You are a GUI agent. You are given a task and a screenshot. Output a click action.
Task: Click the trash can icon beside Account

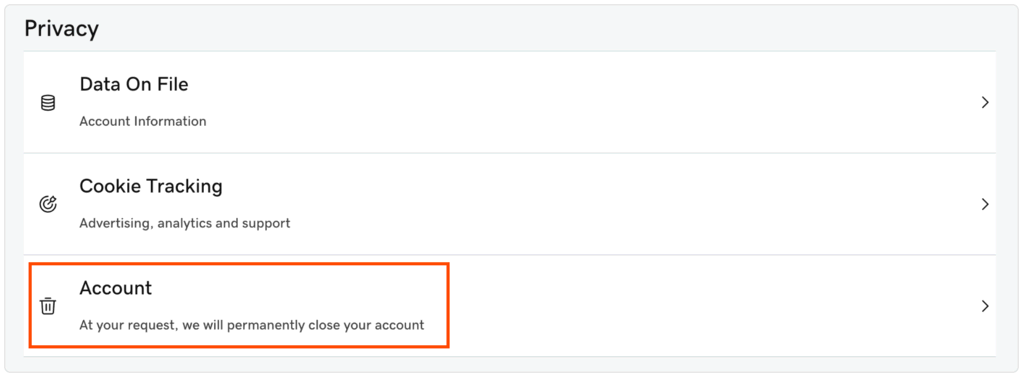48,306
